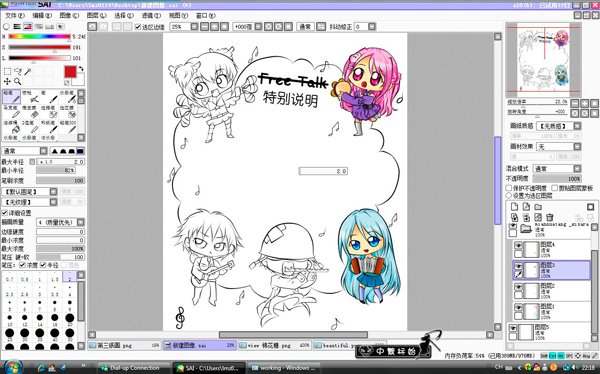
Task: Select the zoom magnifier tool
Action: [18, 82]
